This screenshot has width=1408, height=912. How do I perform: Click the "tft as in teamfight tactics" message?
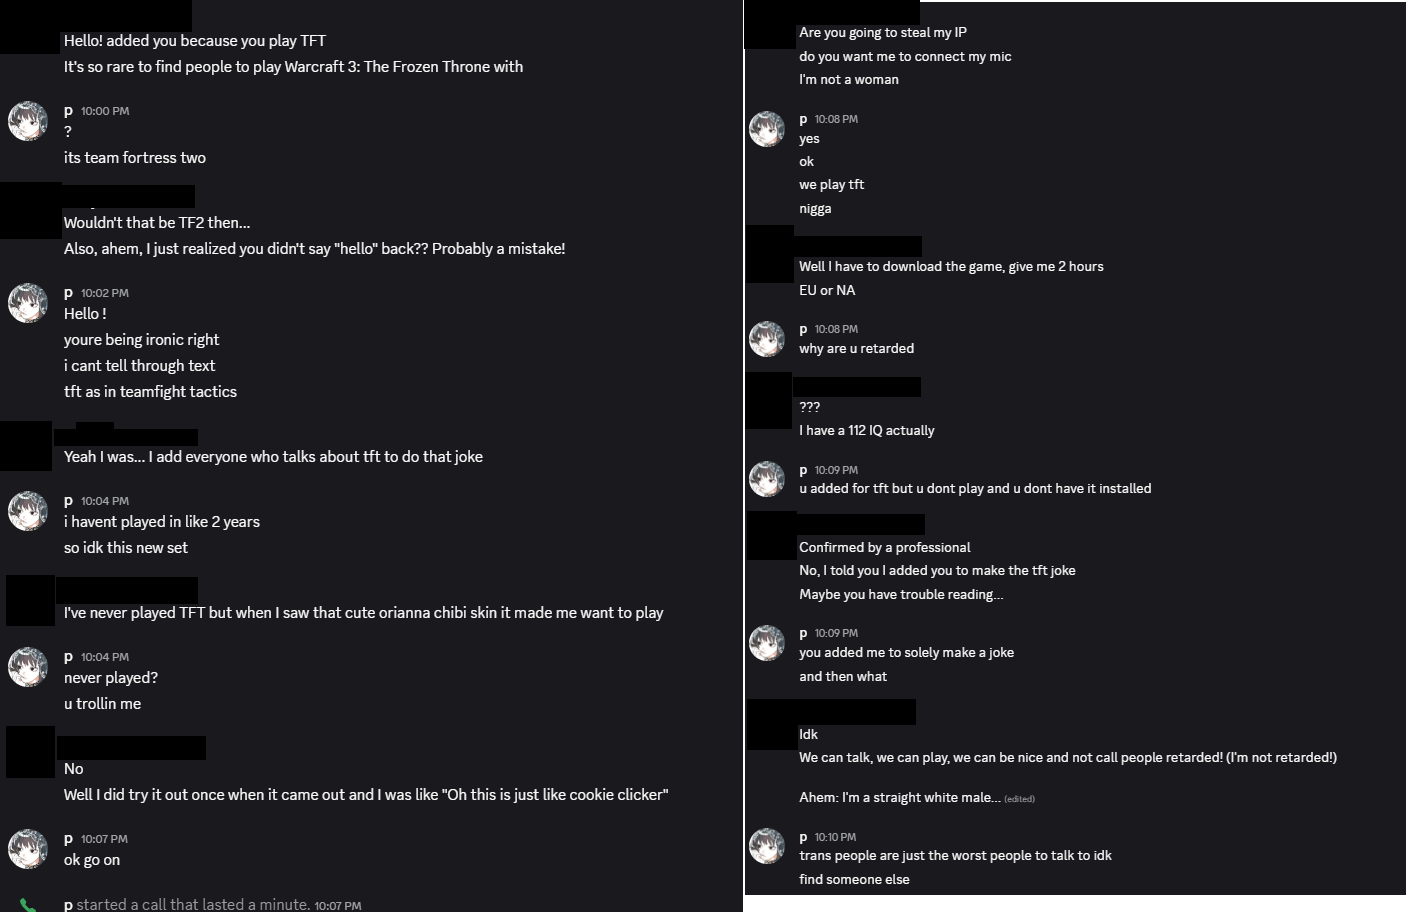click(150, 392)
